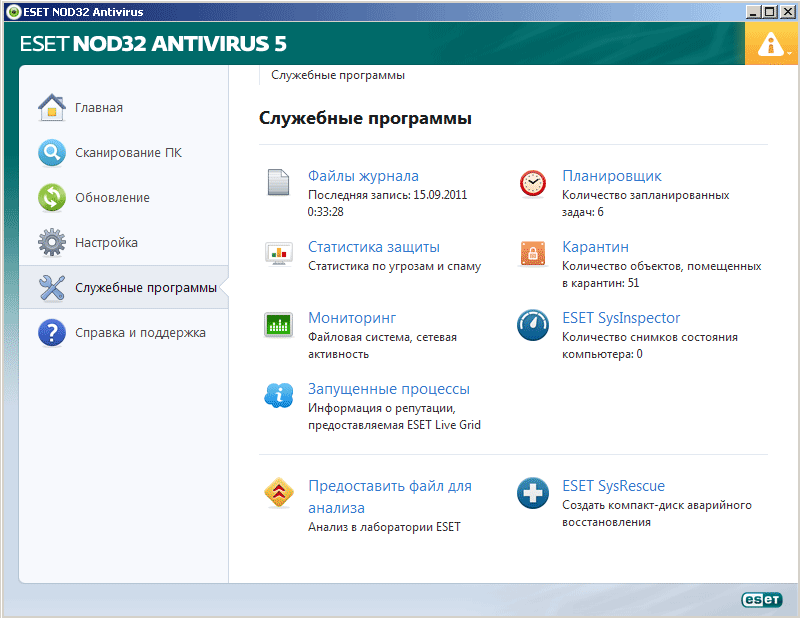Click text 'Количество запланированных задач: 6'
The width and height of the screenshot is (800, 618).
[x=645, y=203]
